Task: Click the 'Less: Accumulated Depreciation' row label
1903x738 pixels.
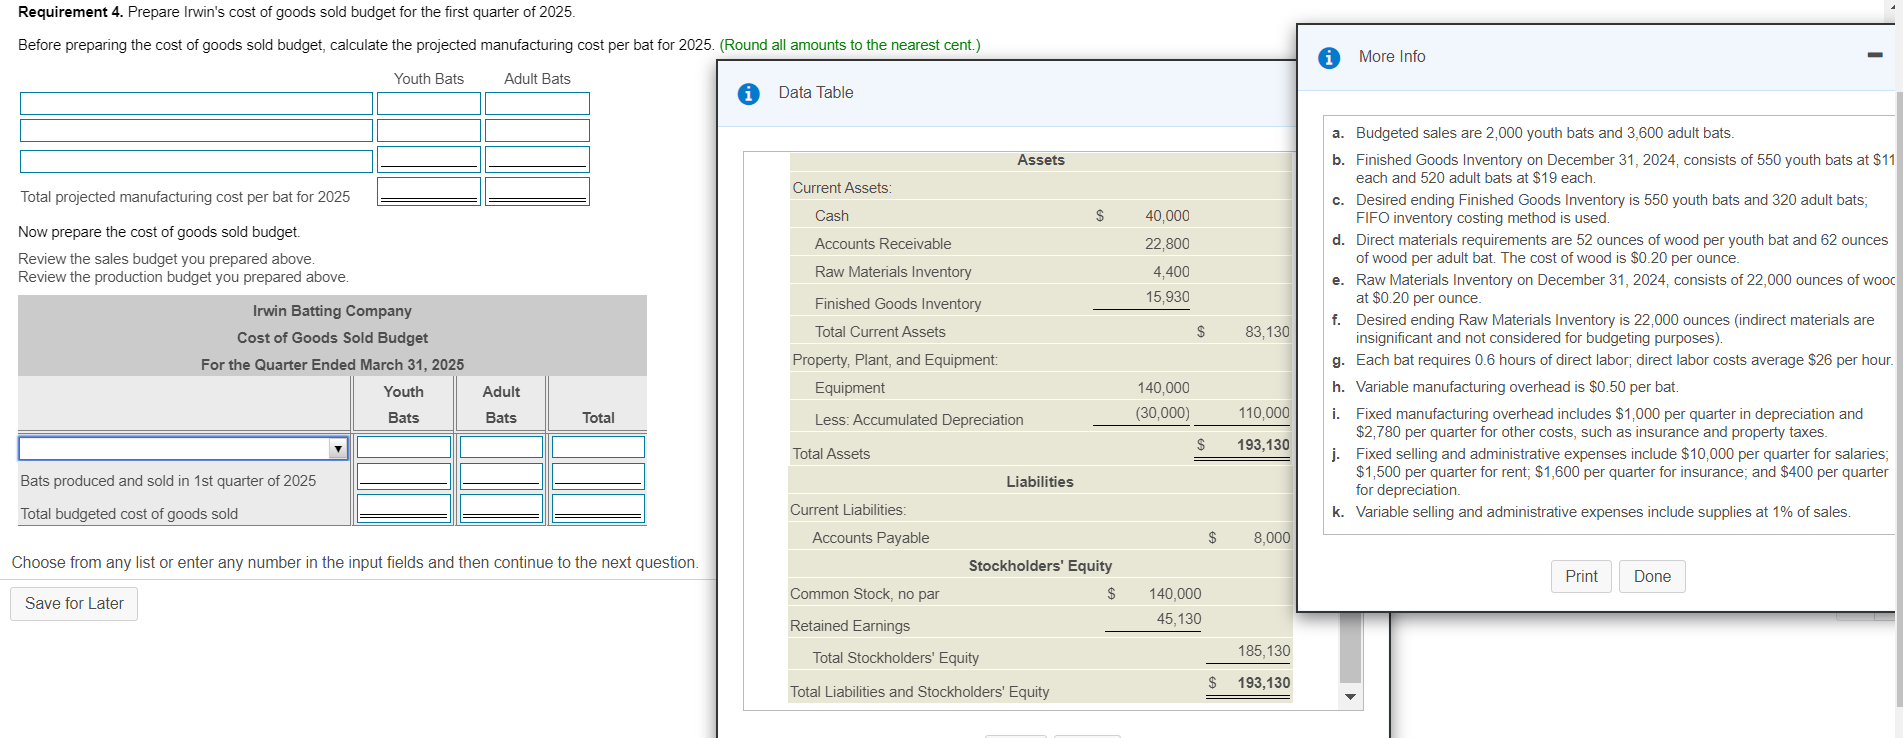Action: [918, 420]
